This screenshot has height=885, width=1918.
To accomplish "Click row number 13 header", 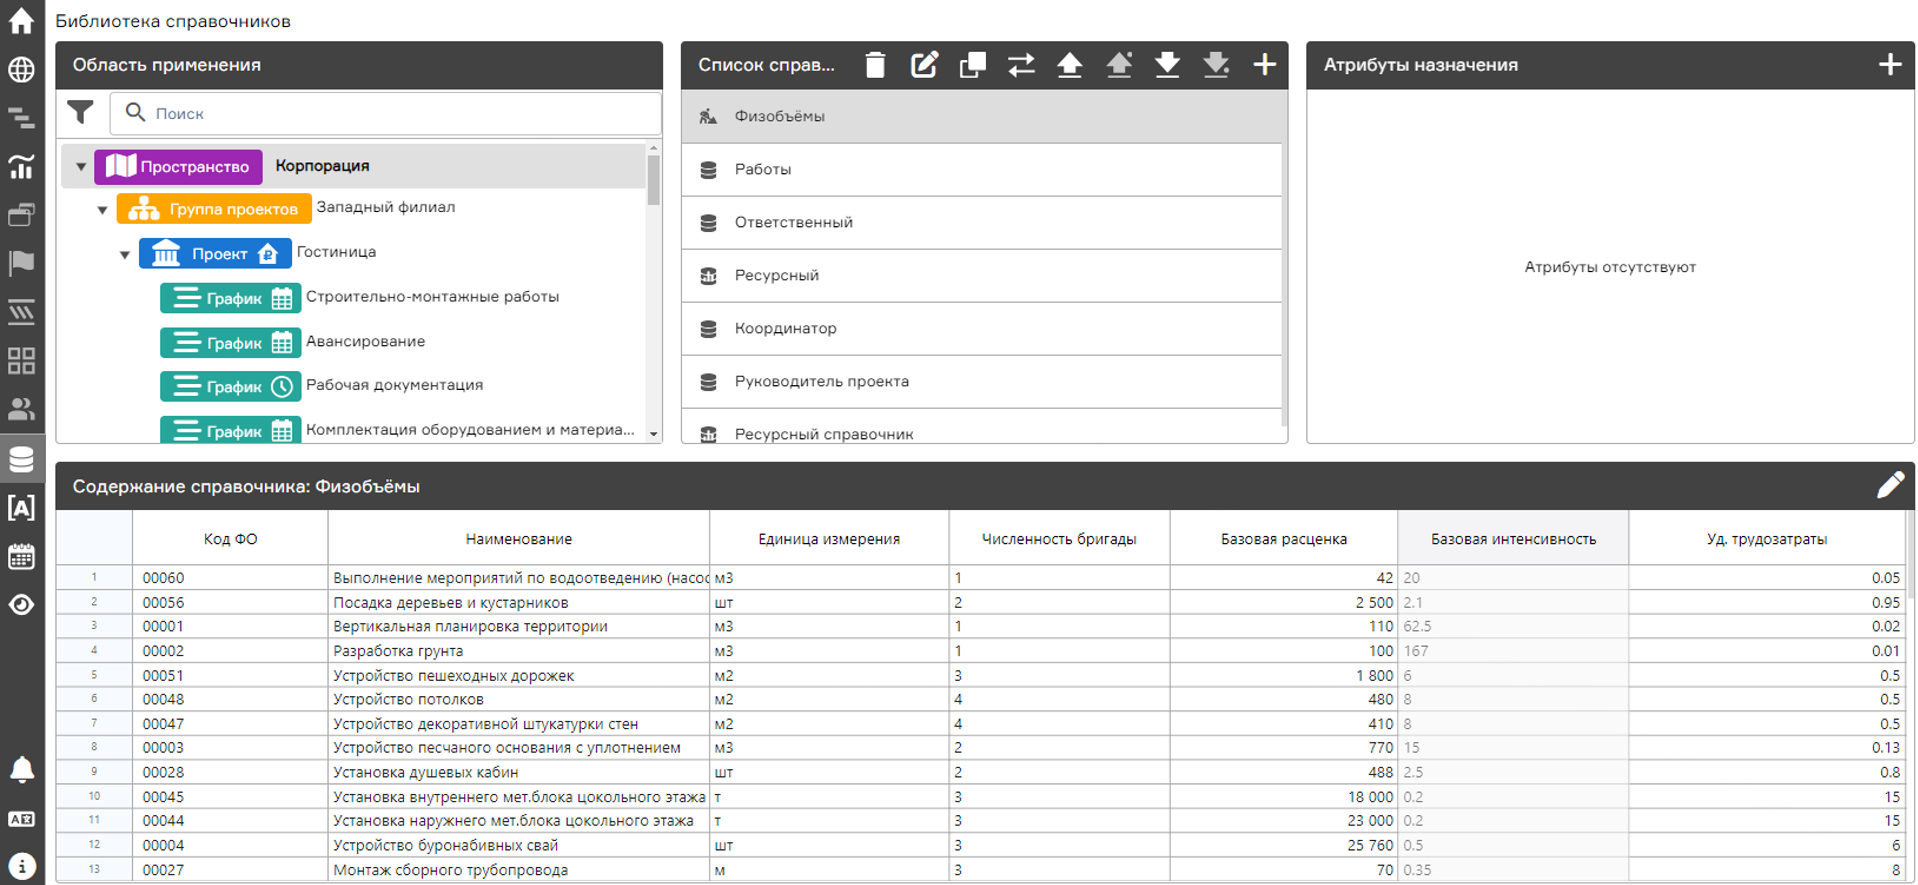I will (x=94, y=869).
